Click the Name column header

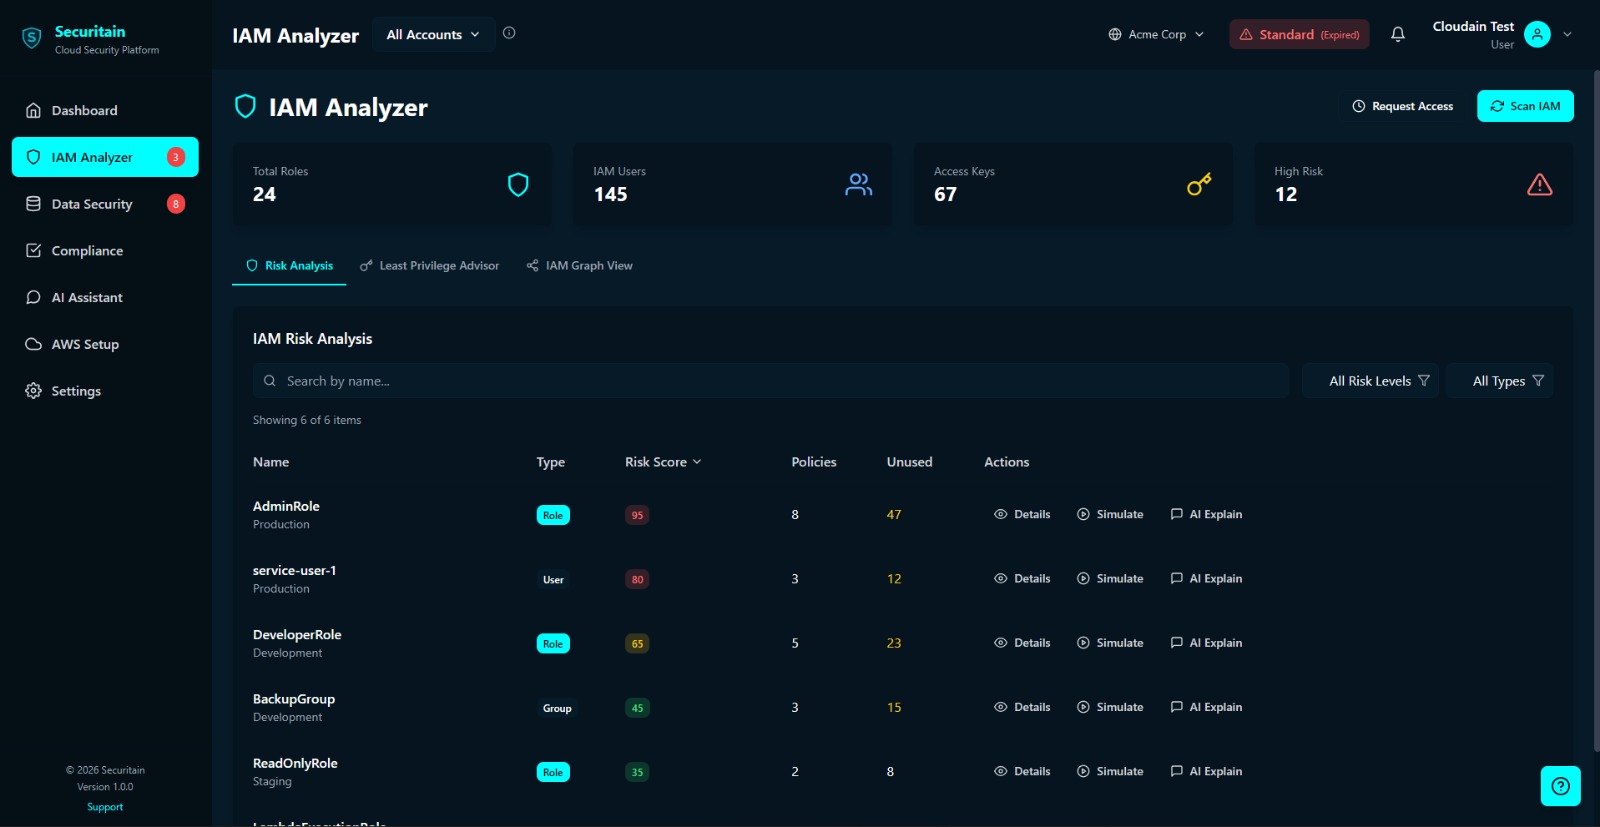(271, 462)
